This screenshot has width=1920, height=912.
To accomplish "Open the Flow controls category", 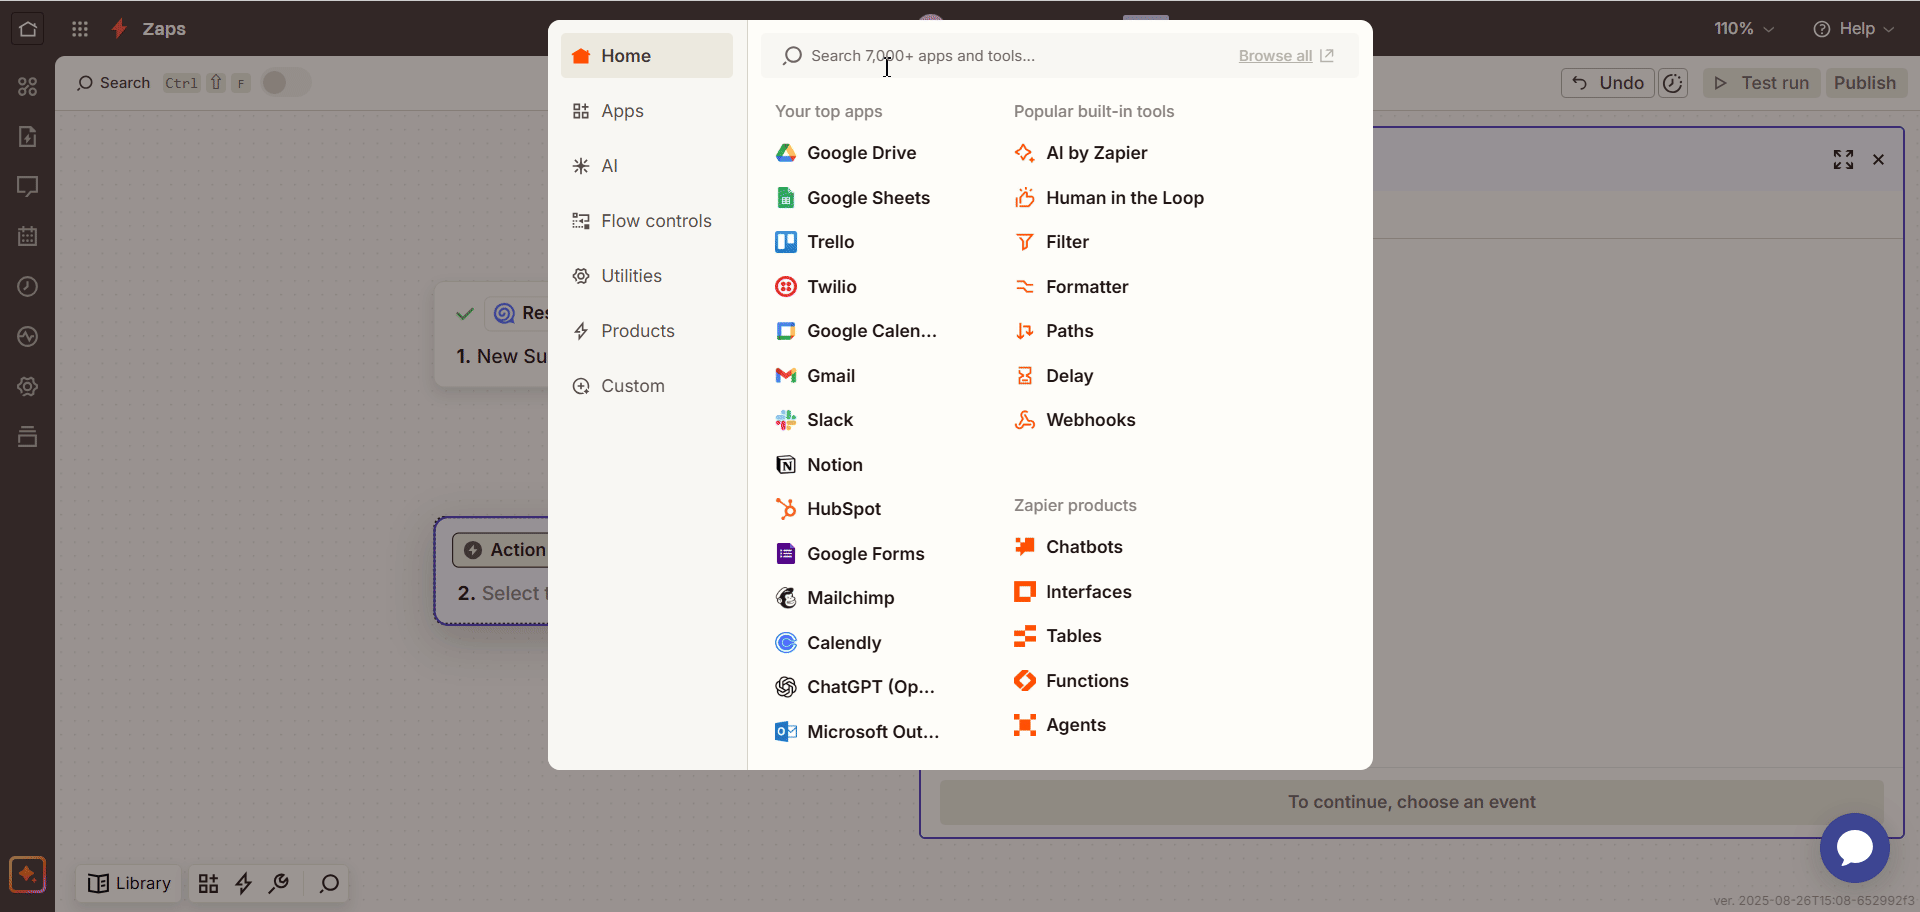I will [x=646, y=221].
